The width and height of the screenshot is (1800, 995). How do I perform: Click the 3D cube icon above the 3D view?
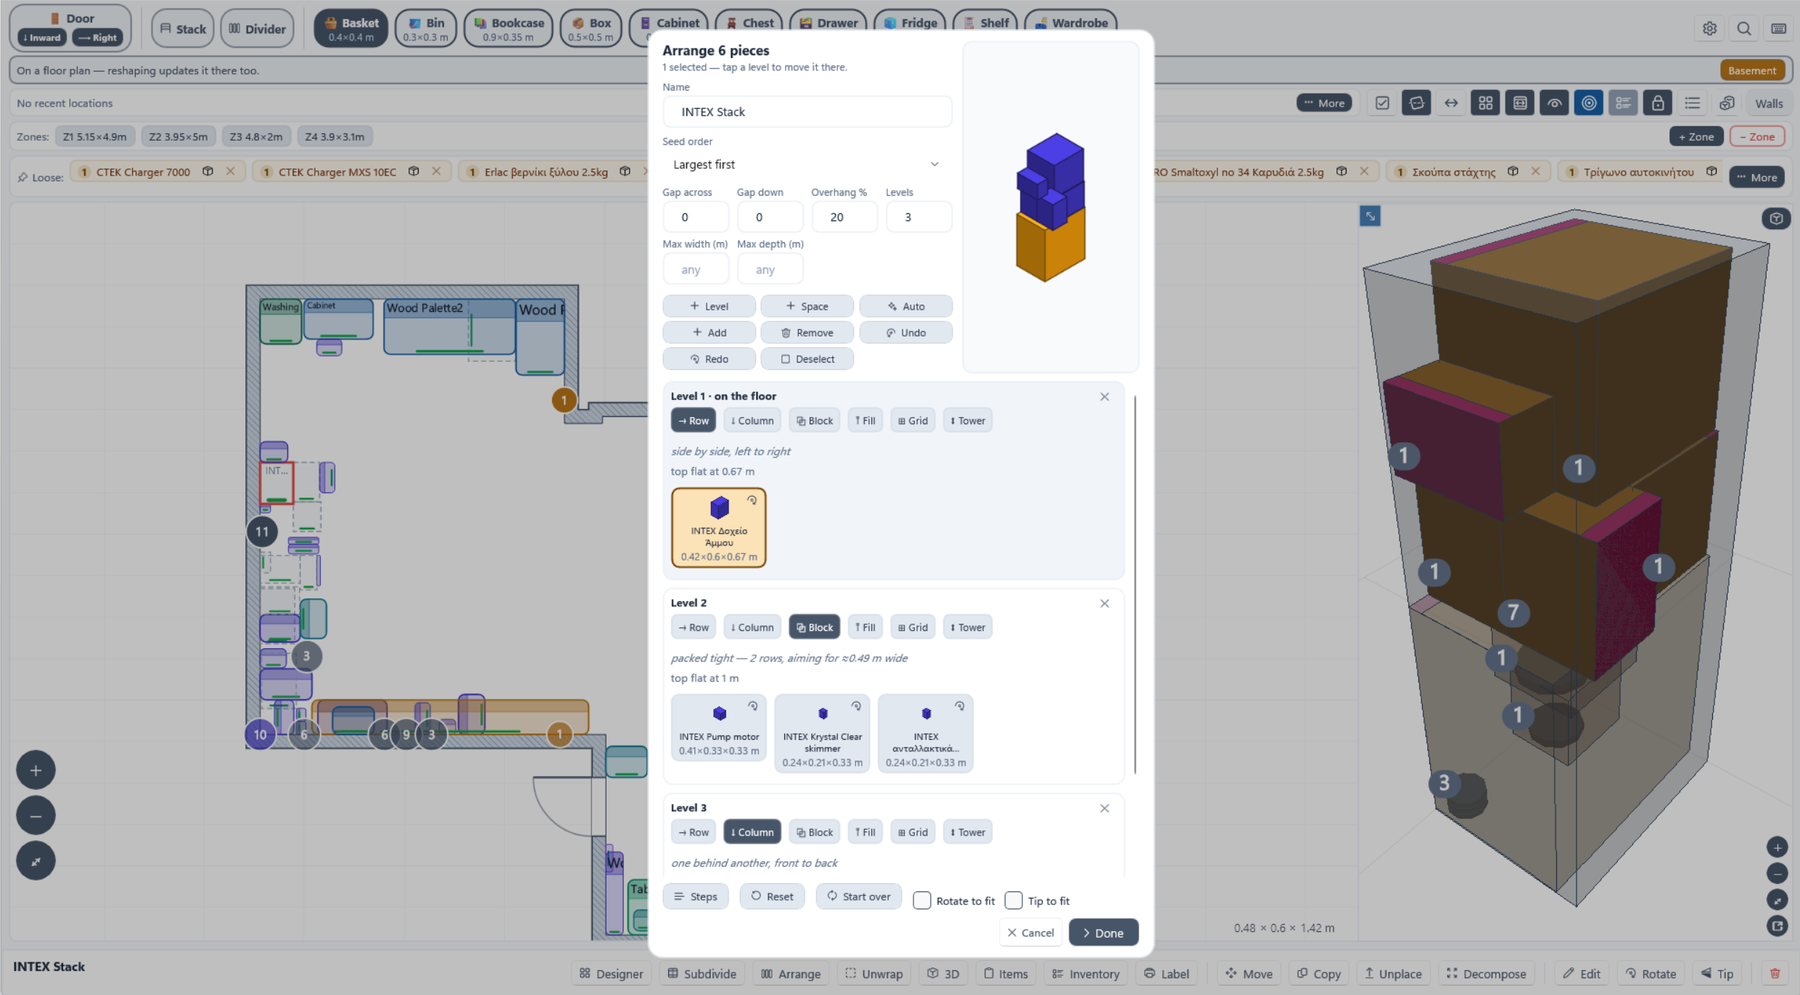[1776, 218]
